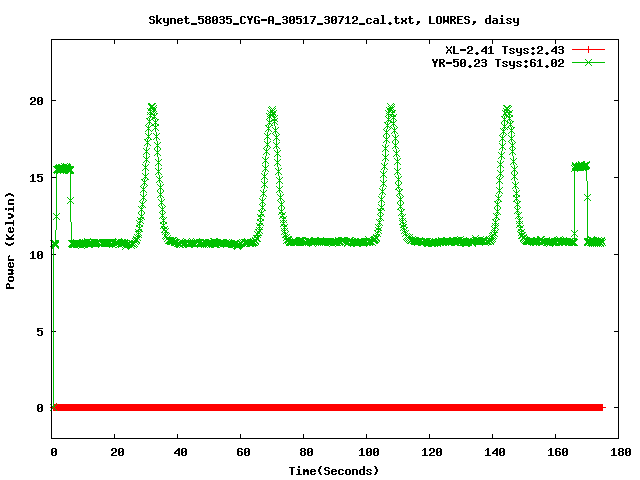Select the XL-2.41 Tsys:2.43 legend entry
Screen dimensions: 640x480
point(504,50)
